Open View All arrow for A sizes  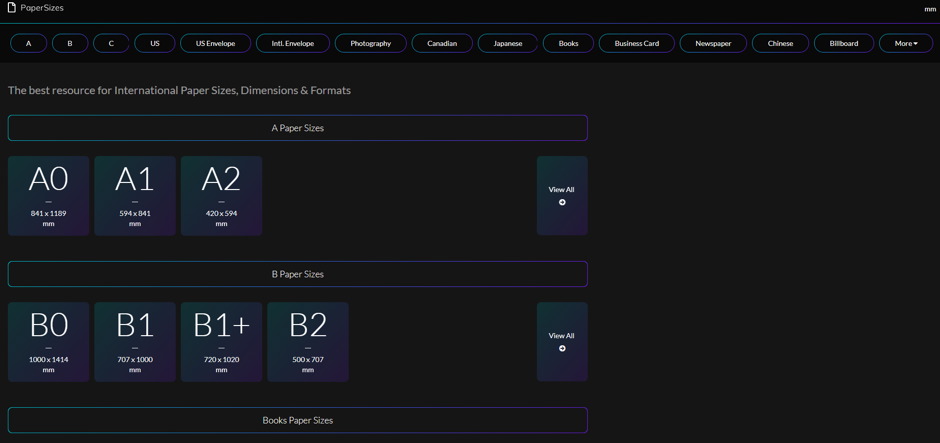562,202
